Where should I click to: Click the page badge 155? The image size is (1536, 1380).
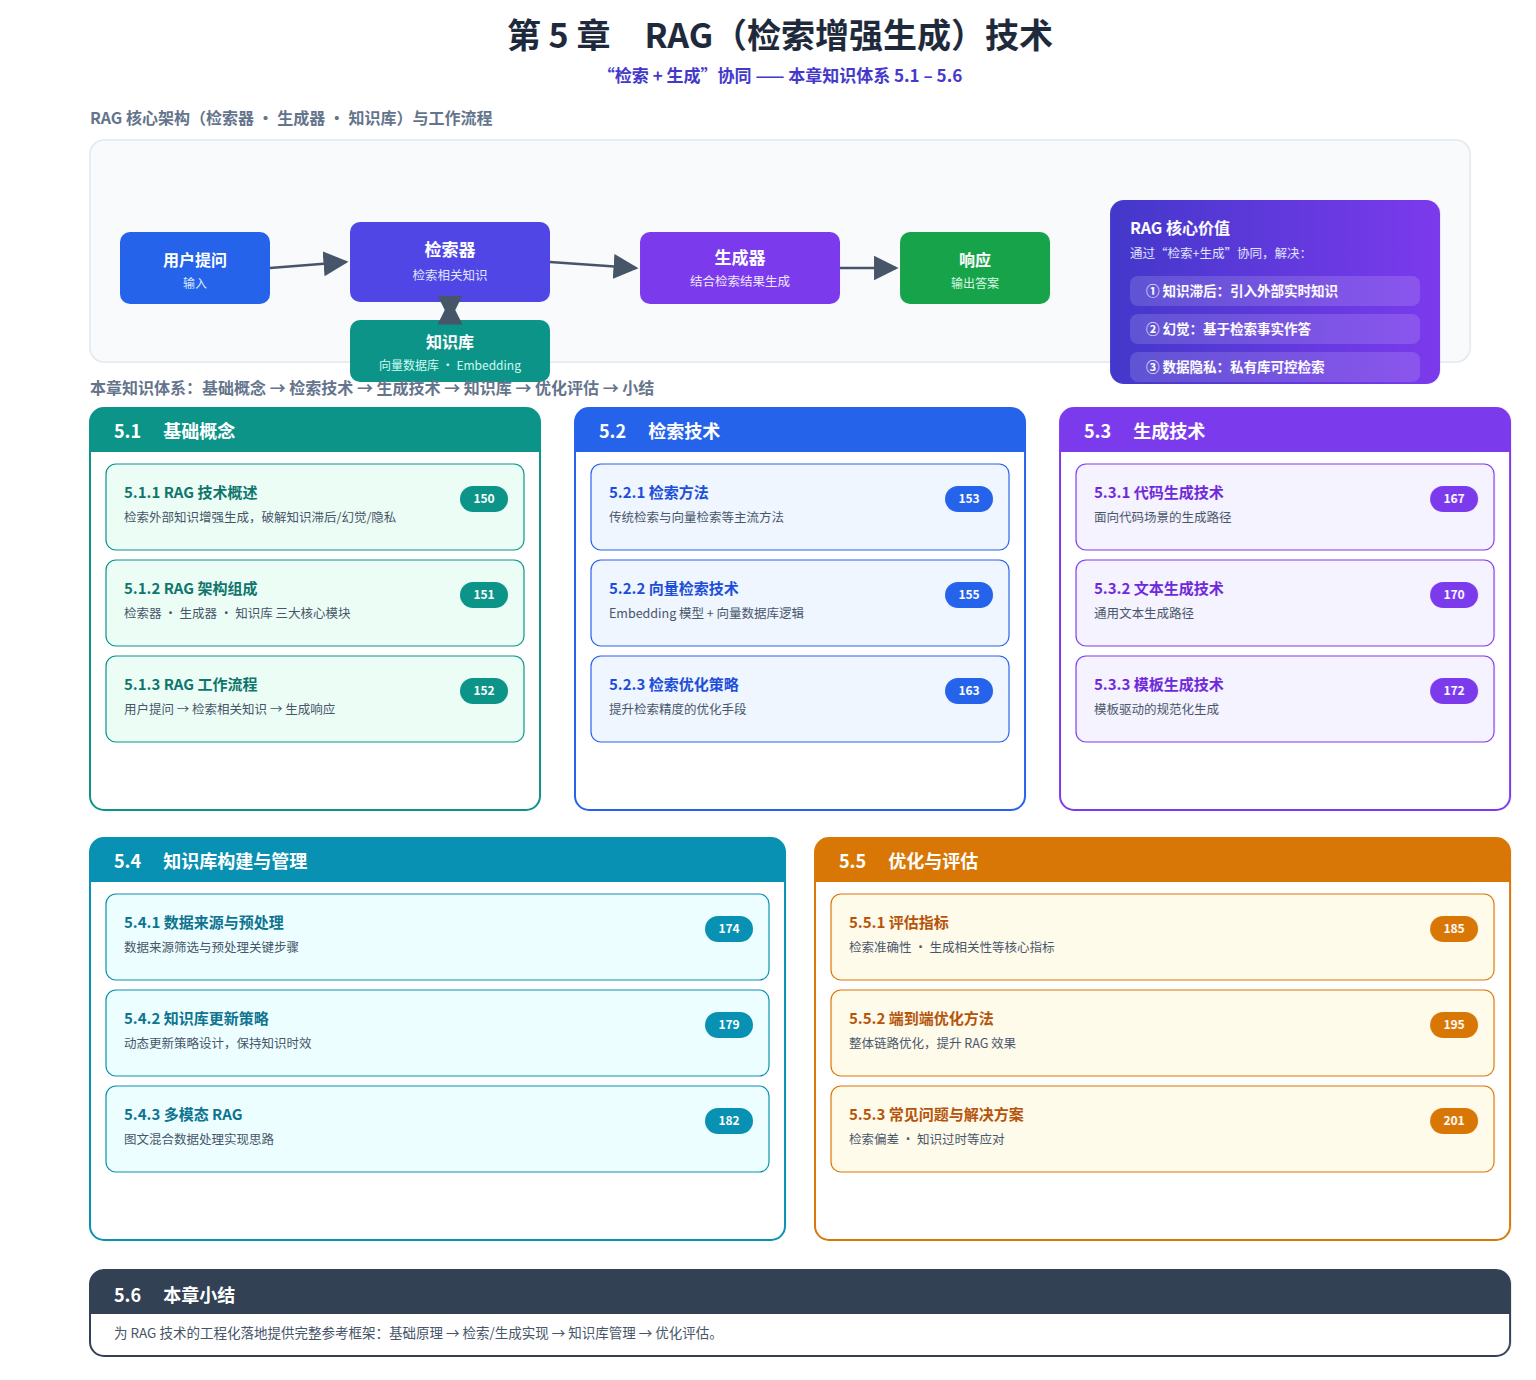(x=969, y=595)
